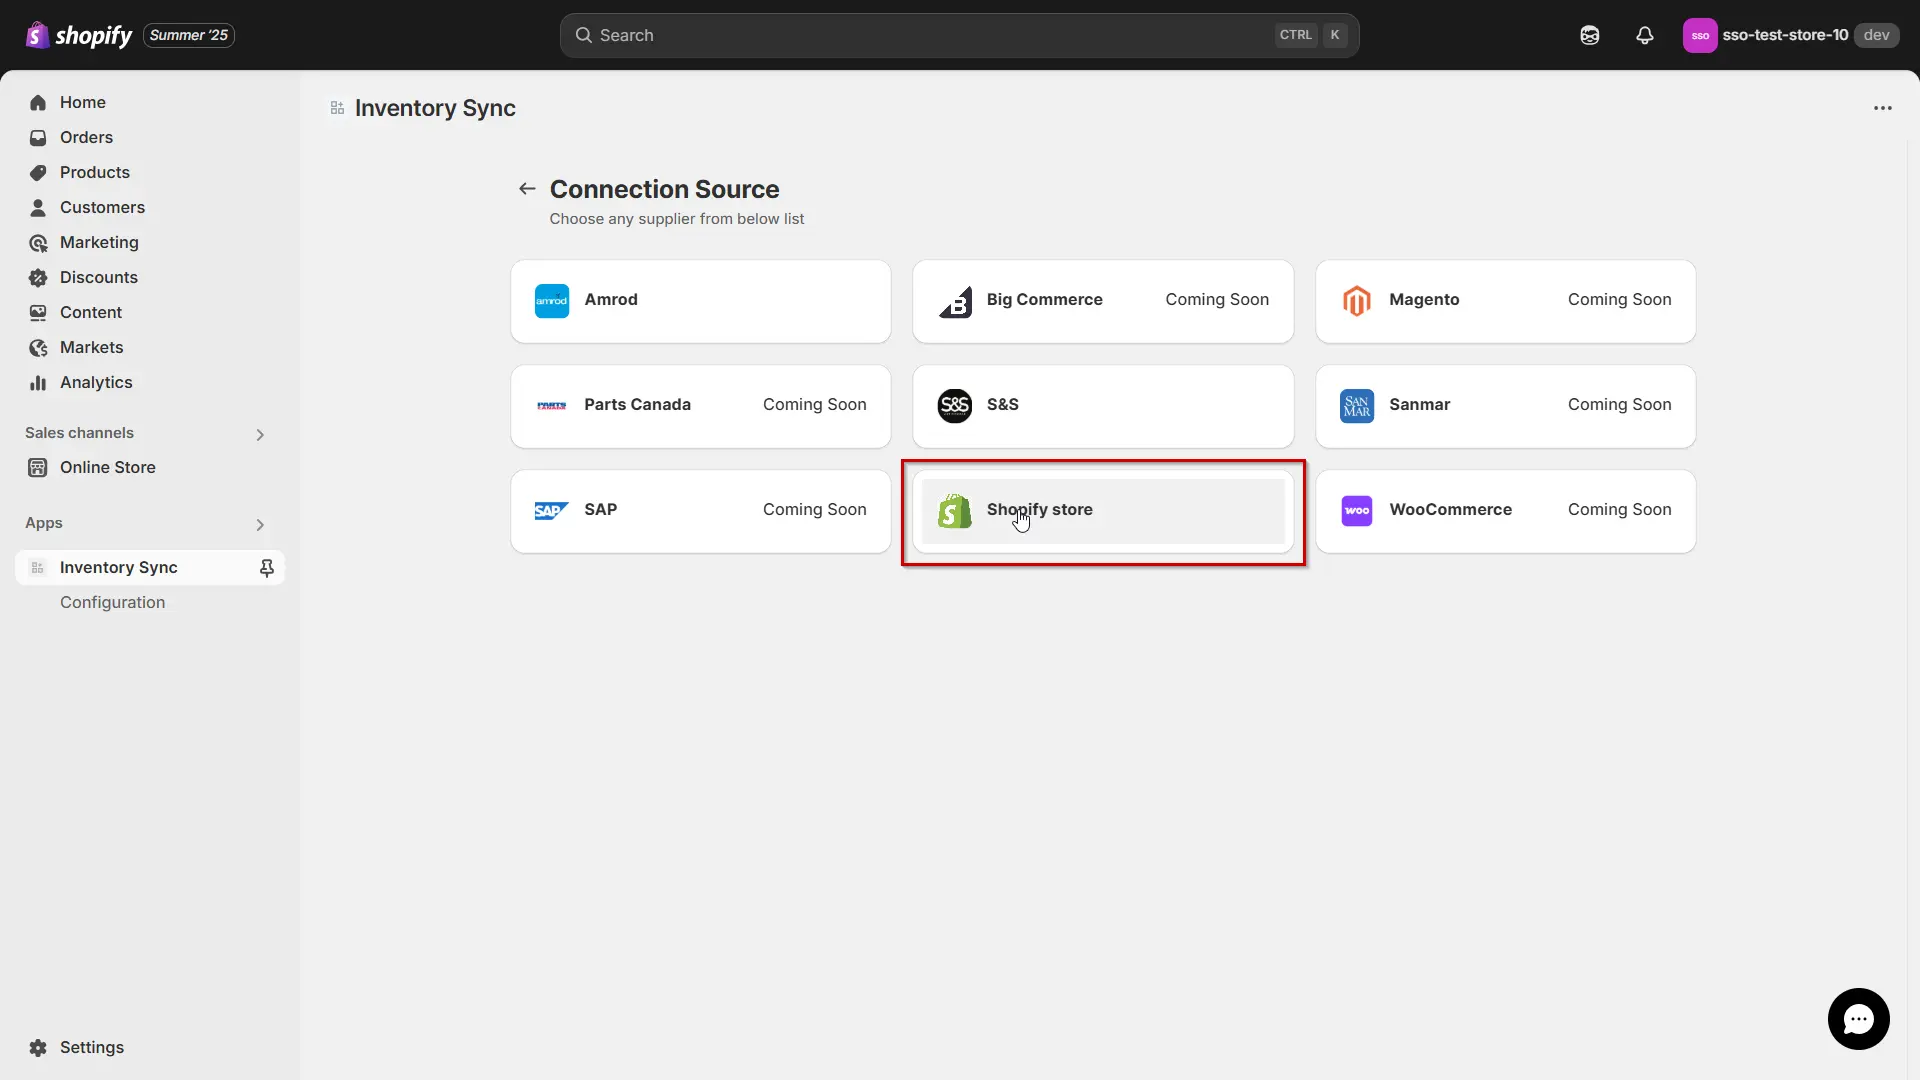The height and width of the screenshot is (1080, 1920).
Task: Click the Shopify logo in top bar
Action: 79,35
